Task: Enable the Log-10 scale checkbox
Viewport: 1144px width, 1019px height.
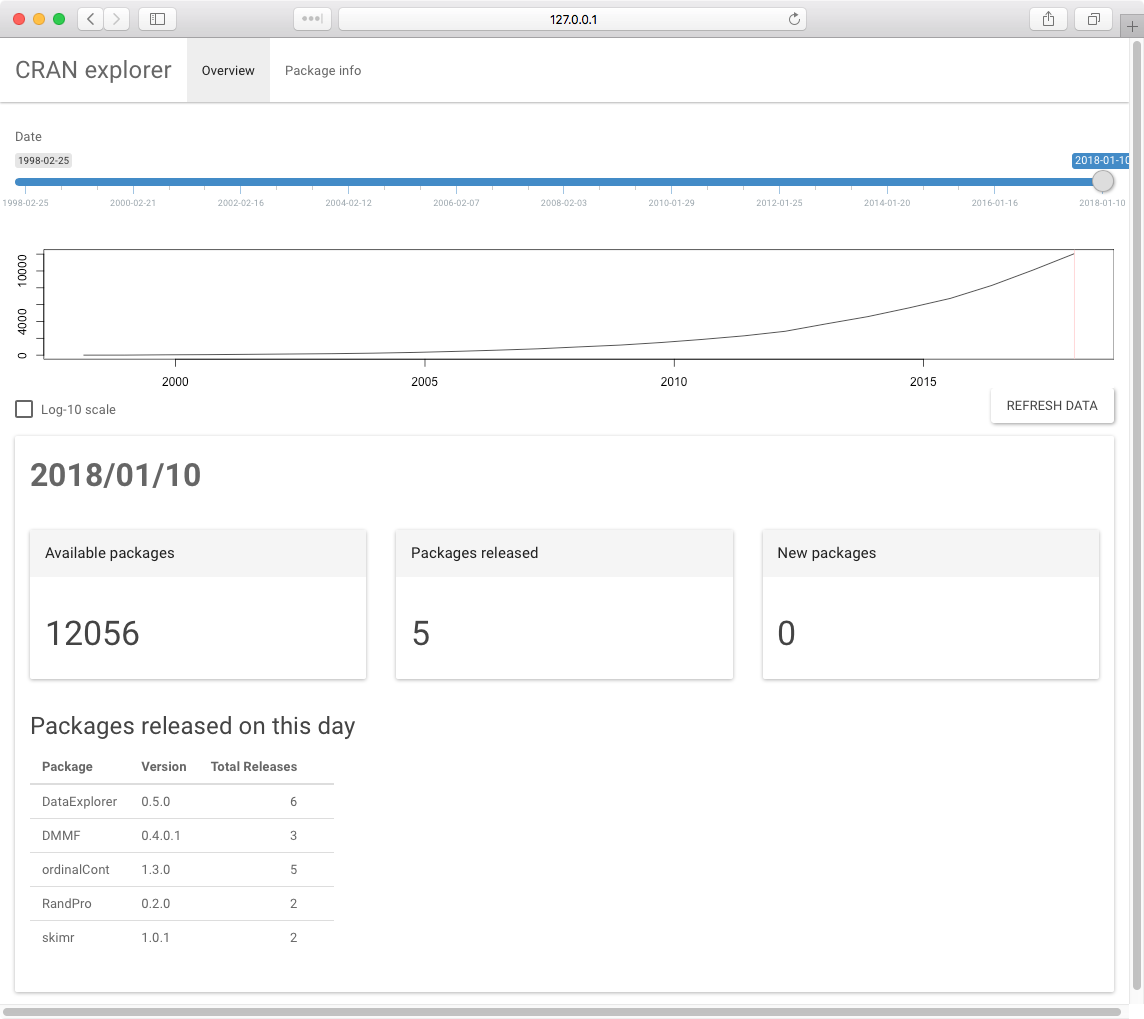Action: [24, 409]
